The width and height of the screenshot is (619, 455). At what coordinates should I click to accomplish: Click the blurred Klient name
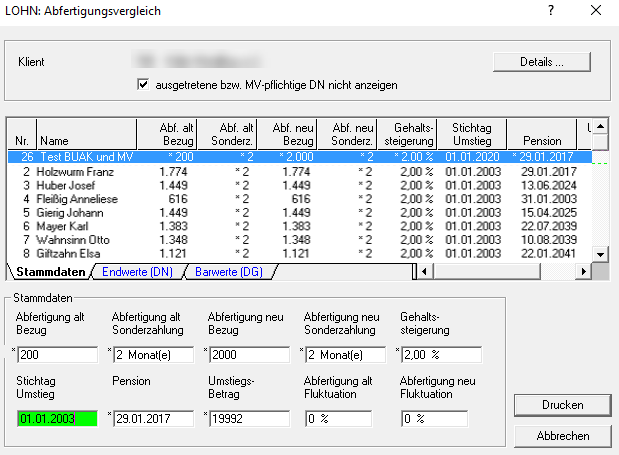[197, 61]
